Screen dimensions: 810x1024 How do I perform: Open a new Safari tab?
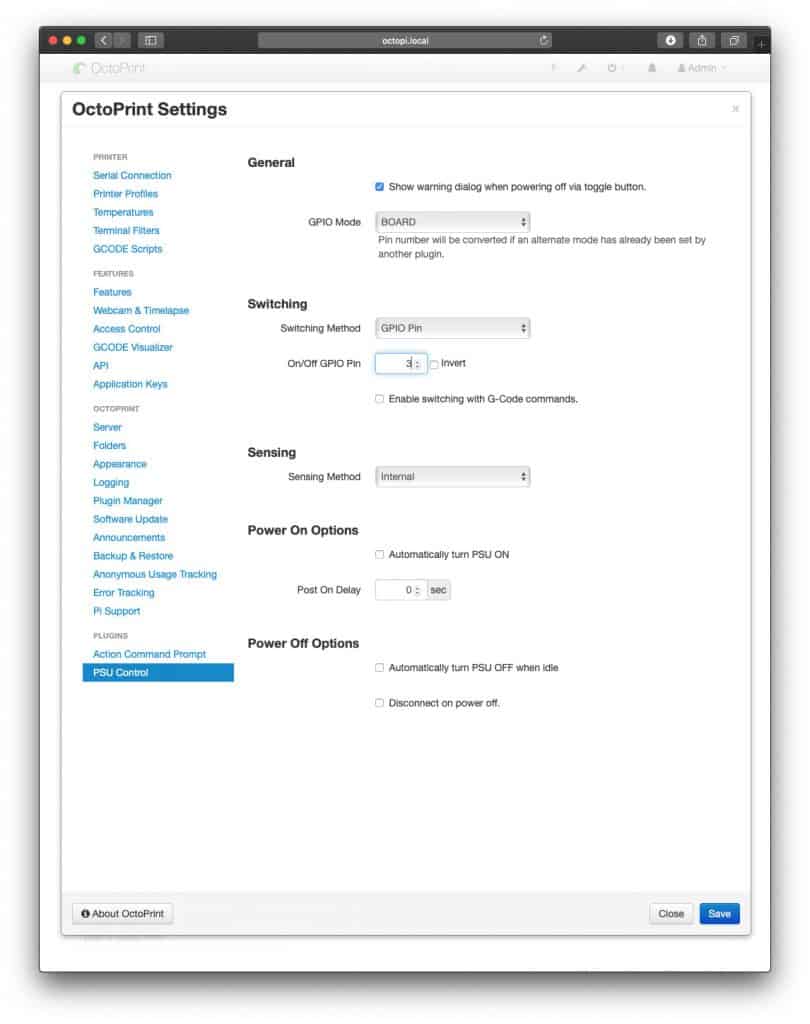tap(761, 44)
